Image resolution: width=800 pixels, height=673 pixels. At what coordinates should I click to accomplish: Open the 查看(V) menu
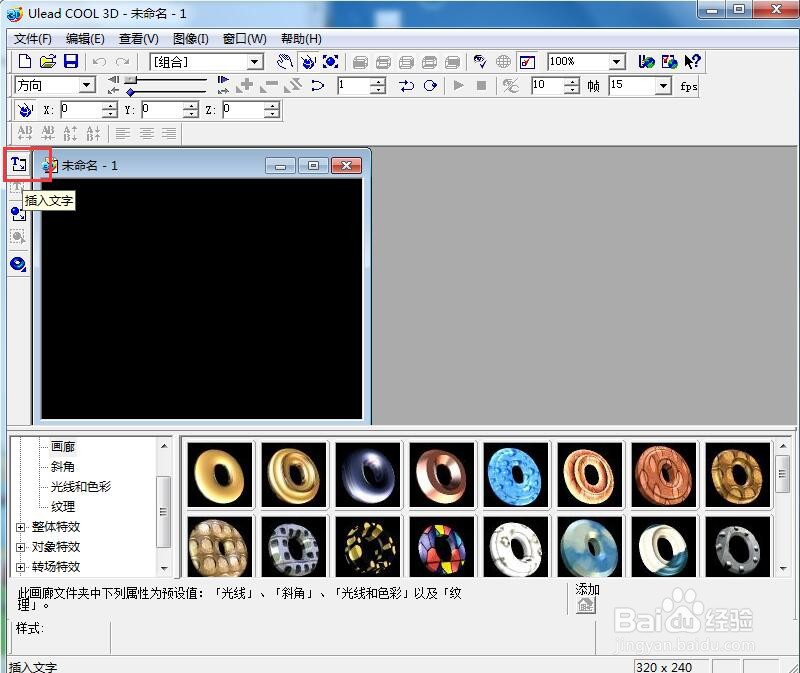point(138,39)
